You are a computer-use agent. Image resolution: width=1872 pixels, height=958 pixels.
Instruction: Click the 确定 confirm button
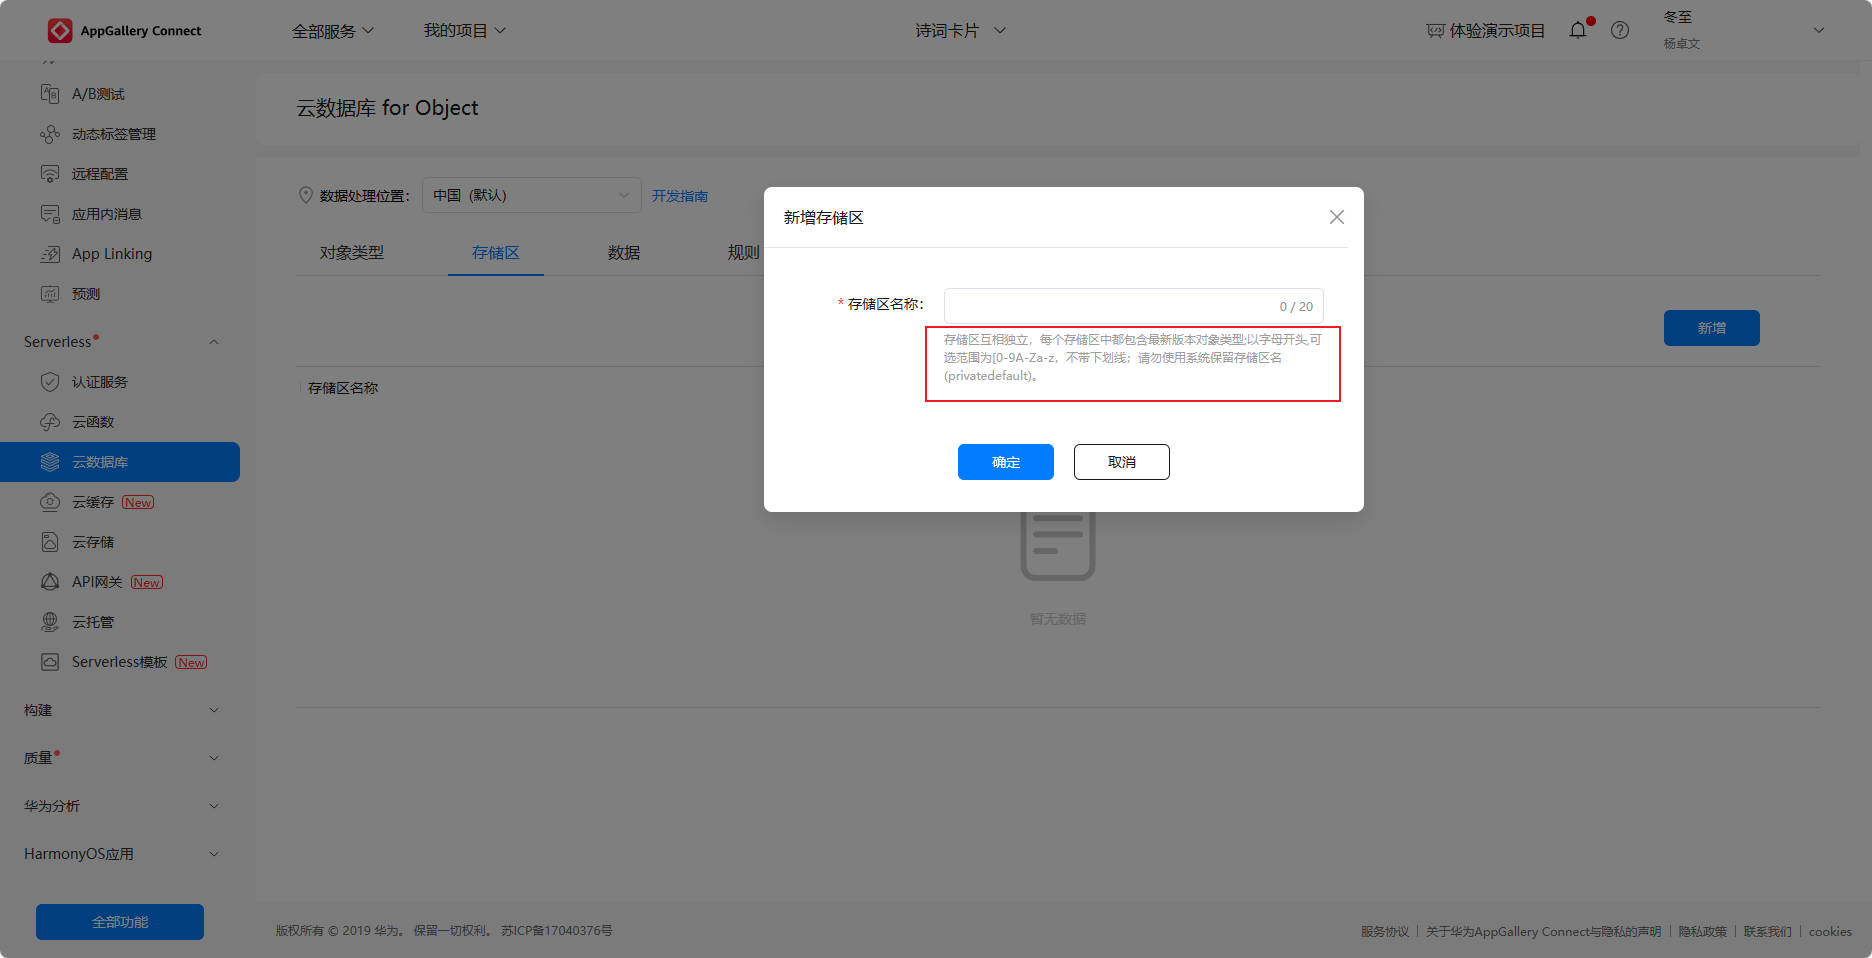pos(1006,462)
